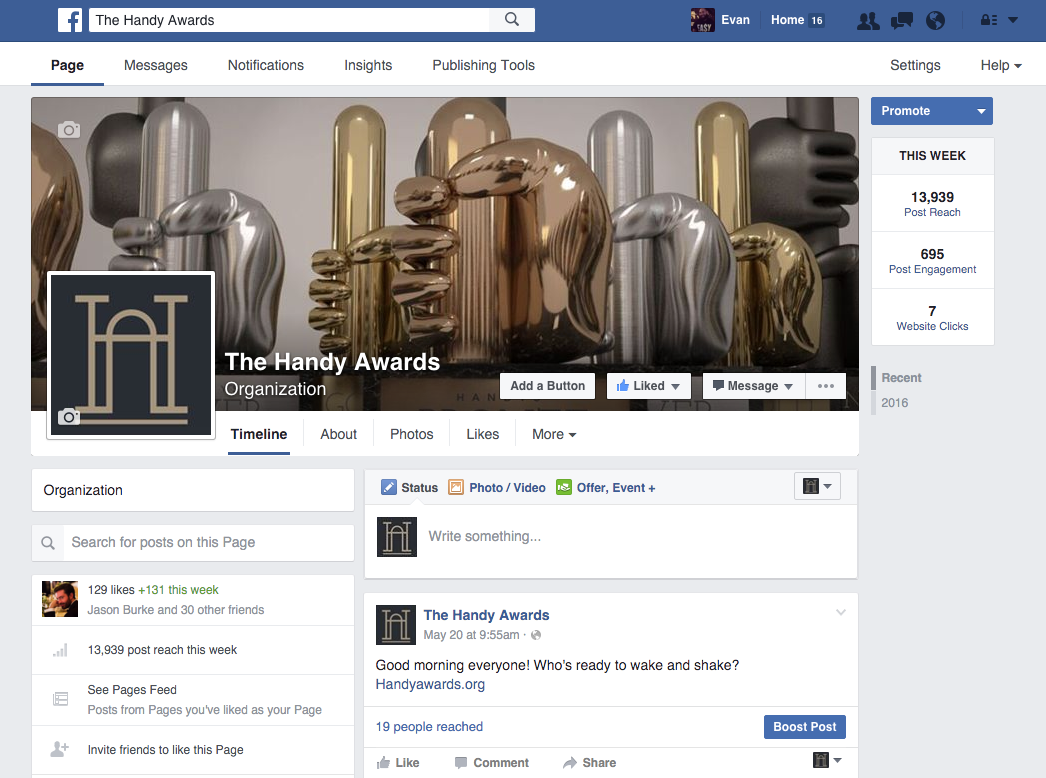This screenshot has height=778, width=1046.
Task: Click the Status pencil icon
Action: click(x=388, y=487)
